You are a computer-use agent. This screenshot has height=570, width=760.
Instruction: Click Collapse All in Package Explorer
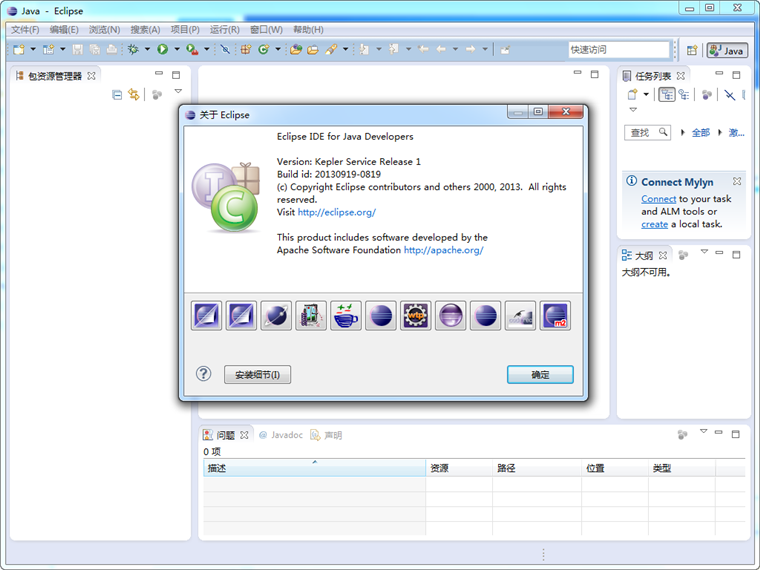pyautogui.click(x=117, y=95)
